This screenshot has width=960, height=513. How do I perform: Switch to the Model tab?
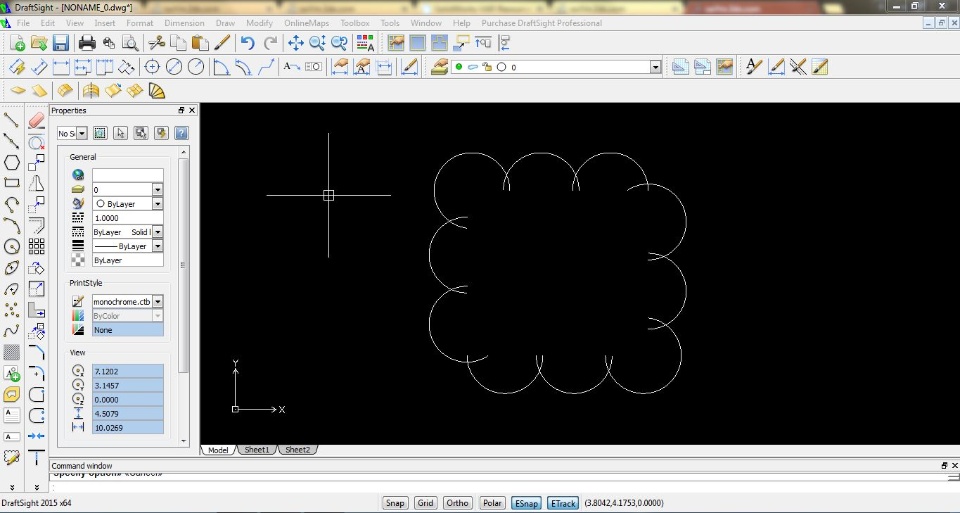pyautogui.click(x=218, y=450)
